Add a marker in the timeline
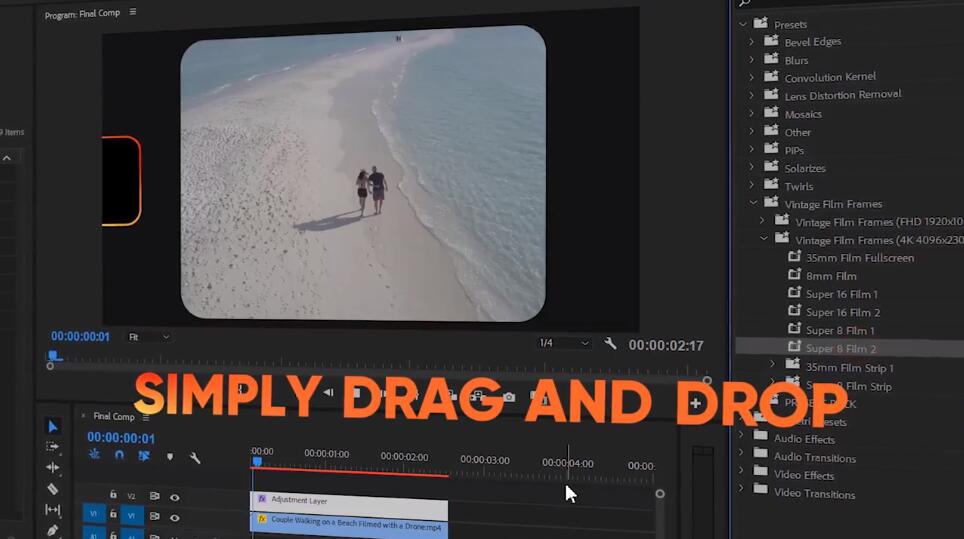964x539 pixels. click(x=170, y=457)
